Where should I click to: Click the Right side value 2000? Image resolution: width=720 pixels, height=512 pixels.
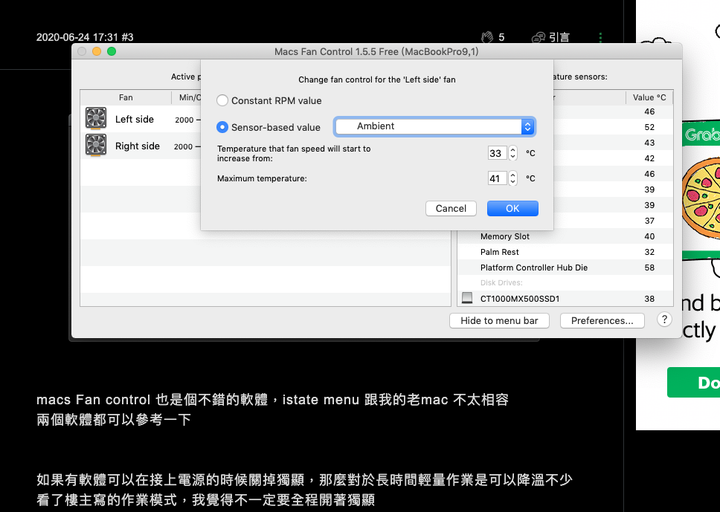[183, 146]
